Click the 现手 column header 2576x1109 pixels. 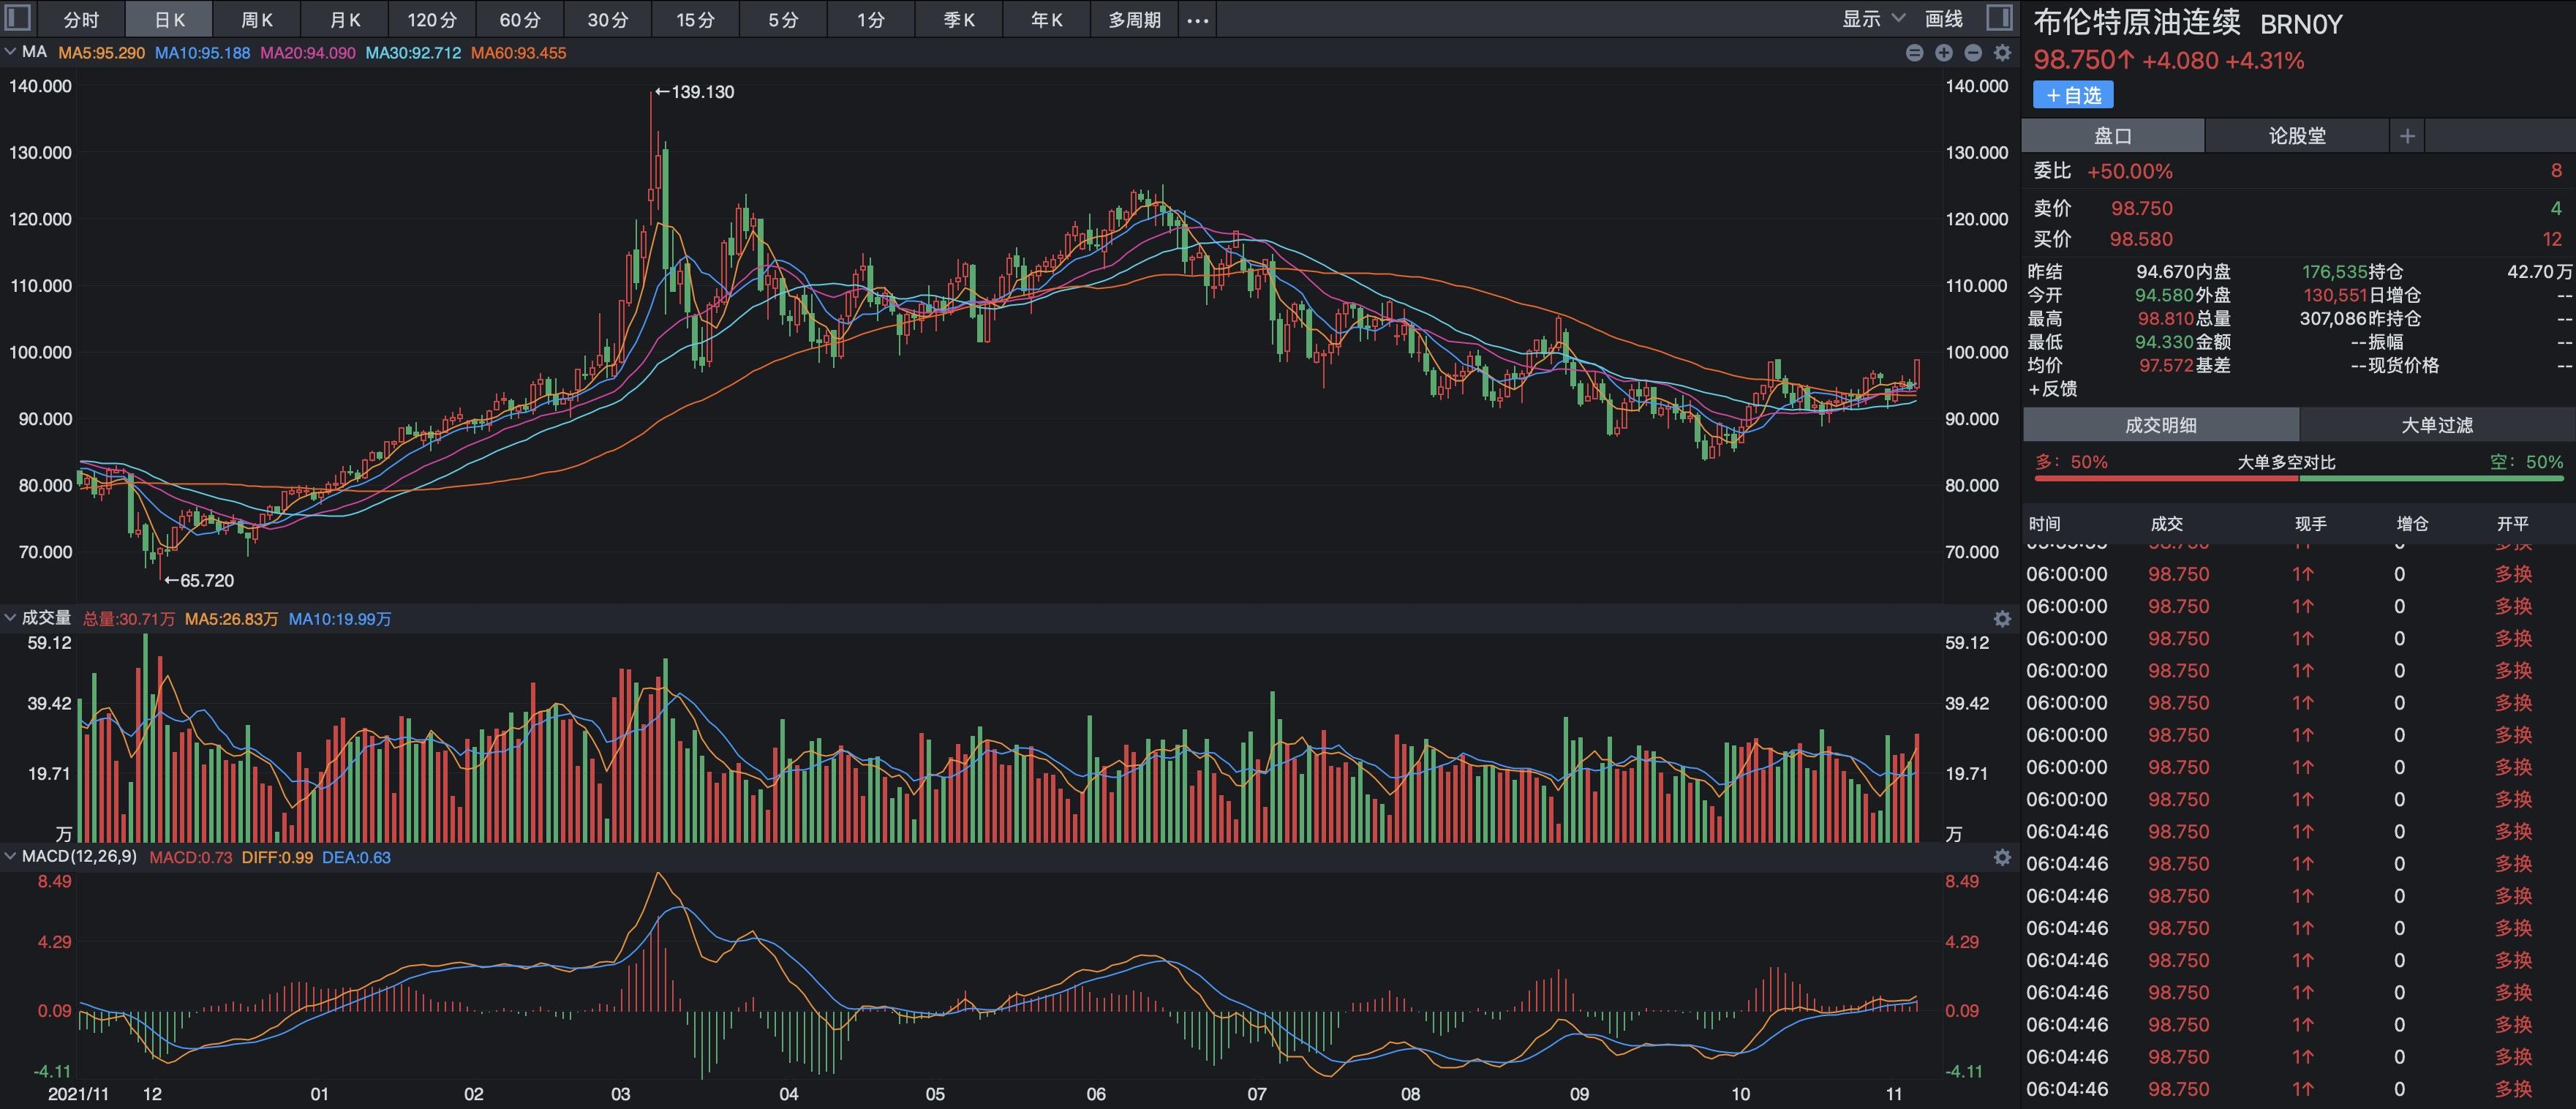pos(2310,524)
